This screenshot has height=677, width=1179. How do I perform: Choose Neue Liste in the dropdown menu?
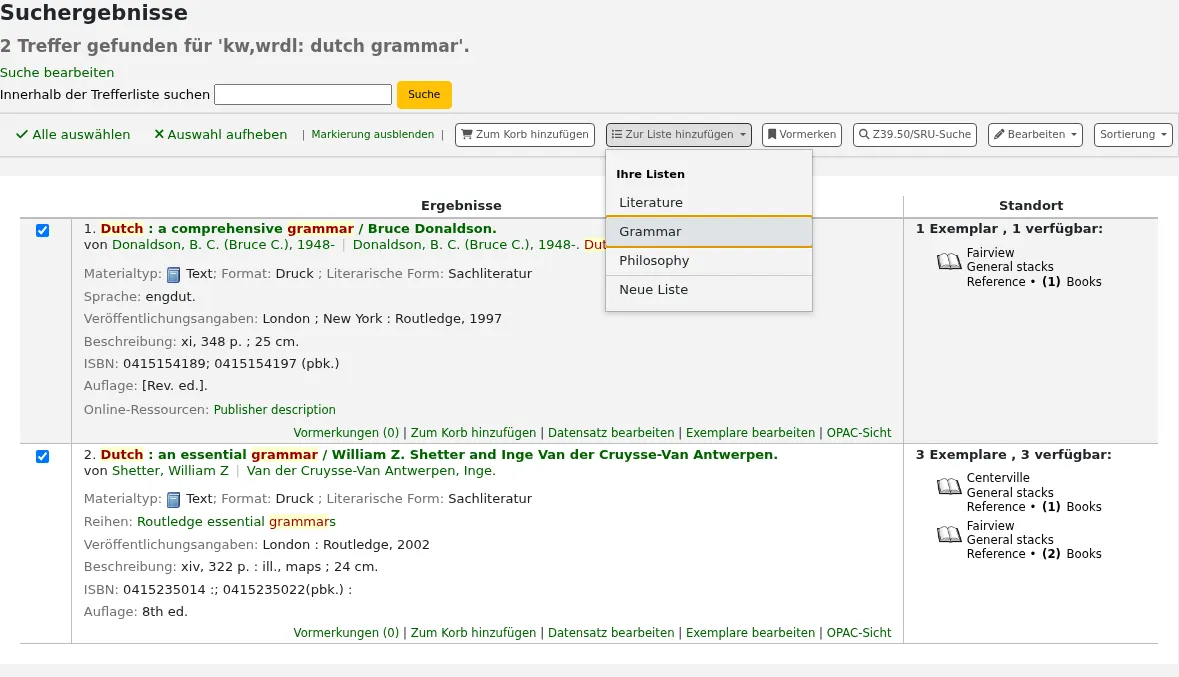pyautogui.click(x=709, y=290)
